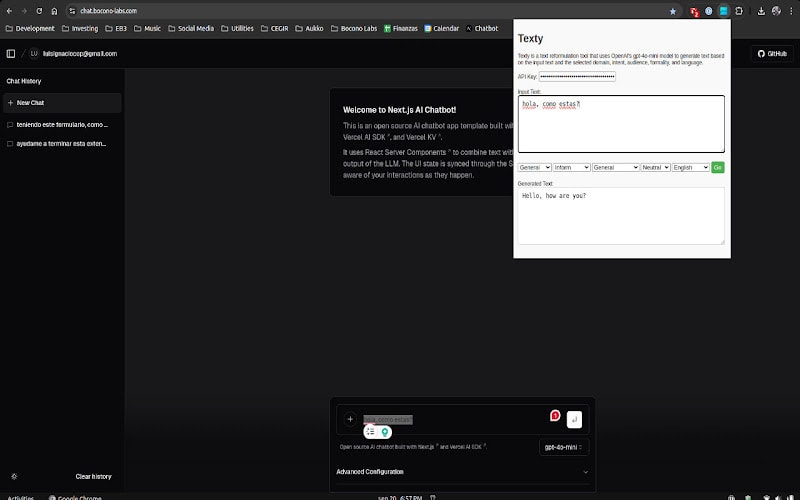Click the LU user avatar
This screenshot has width=800, height=500.
pyautogui.click(x=34, y=54)
